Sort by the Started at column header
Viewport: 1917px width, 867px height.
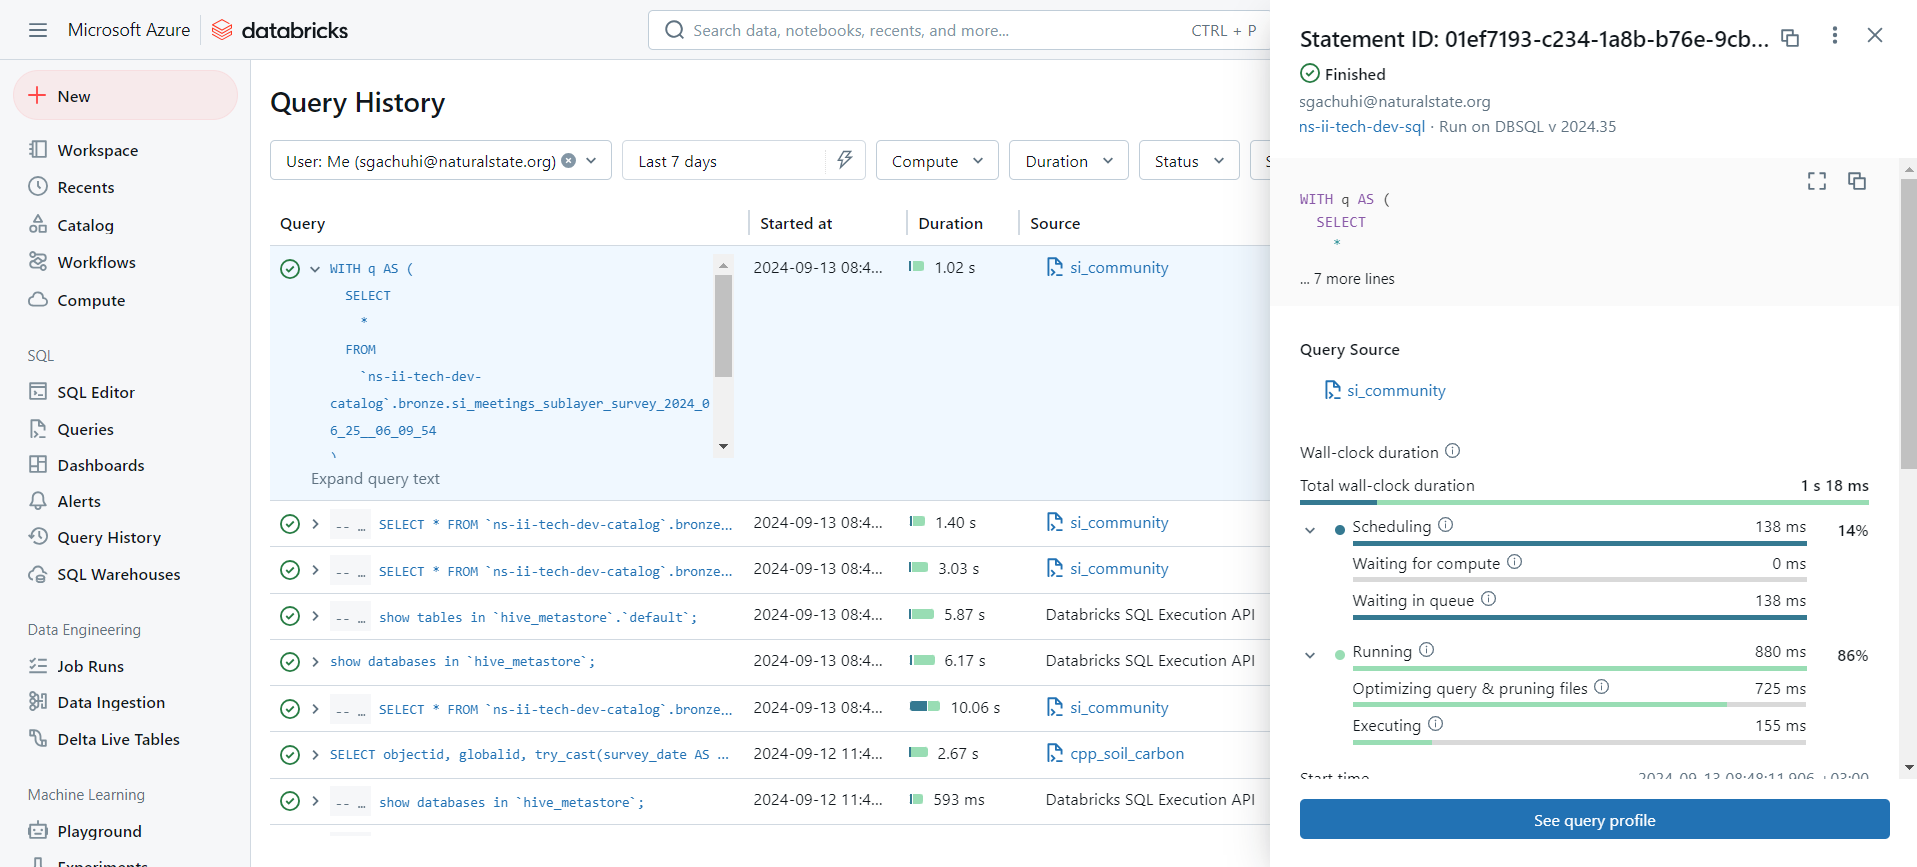pyautogui.click(x=796, y=223)
